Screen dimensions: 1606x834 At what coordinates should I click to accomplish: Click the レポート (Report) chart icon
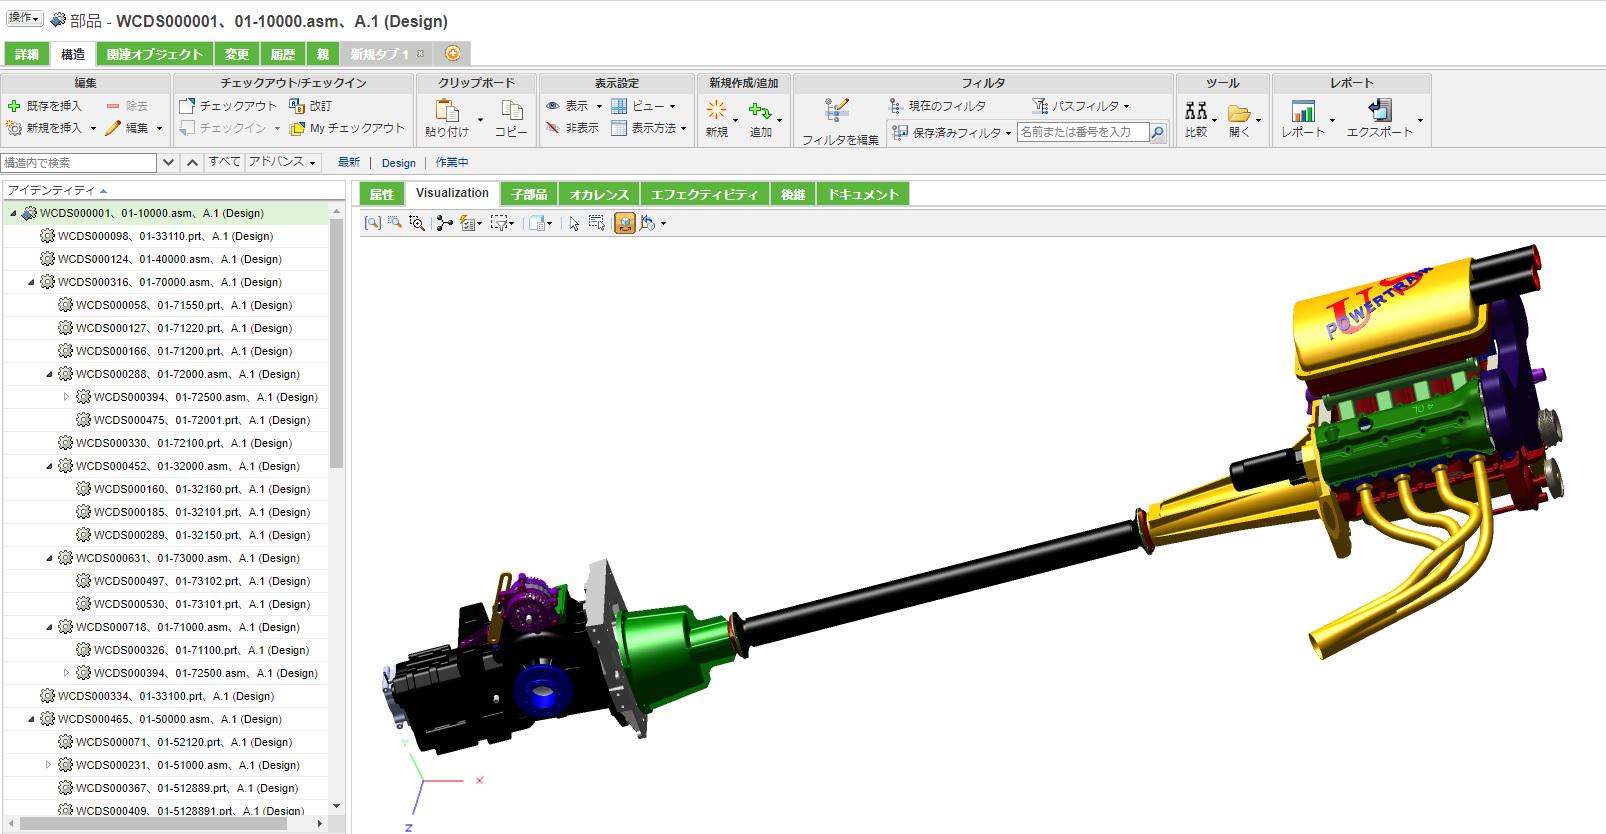click(1302, 110)
